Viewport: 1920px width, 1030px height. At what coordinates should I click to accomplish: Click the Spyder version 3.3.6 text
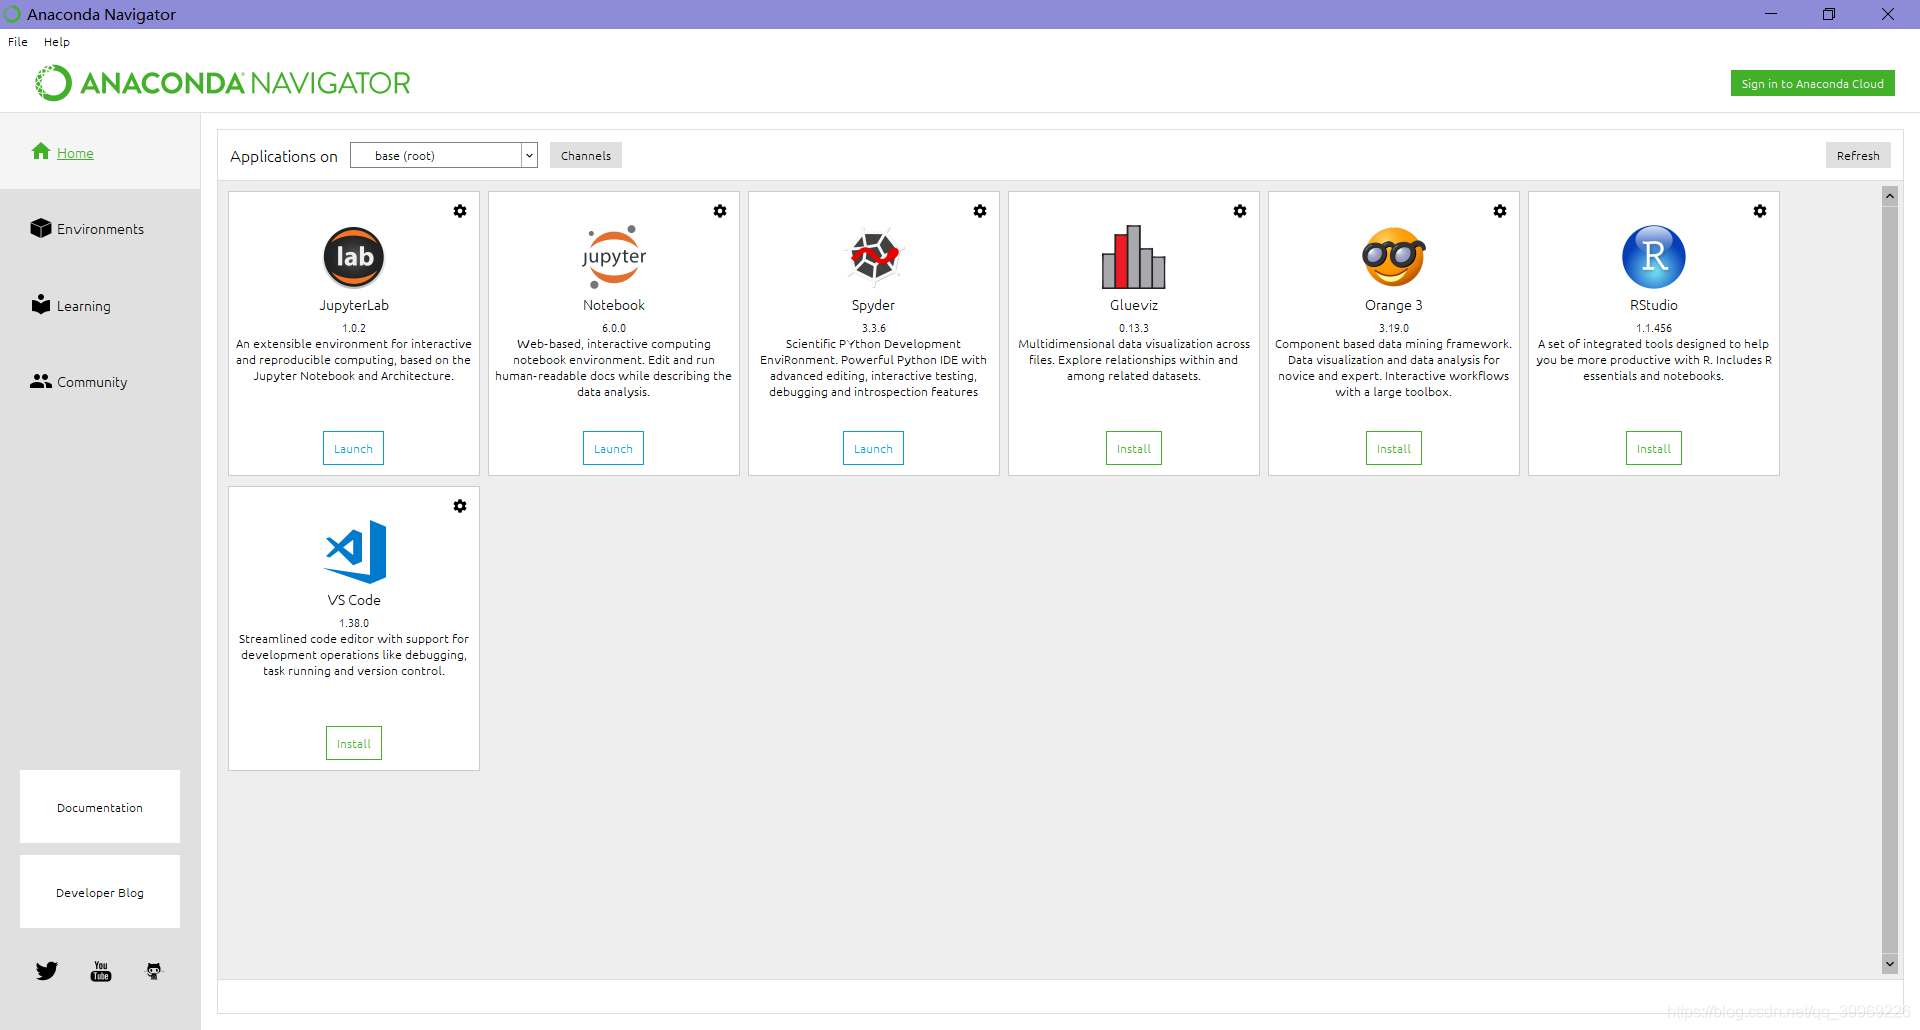[874, 328]
